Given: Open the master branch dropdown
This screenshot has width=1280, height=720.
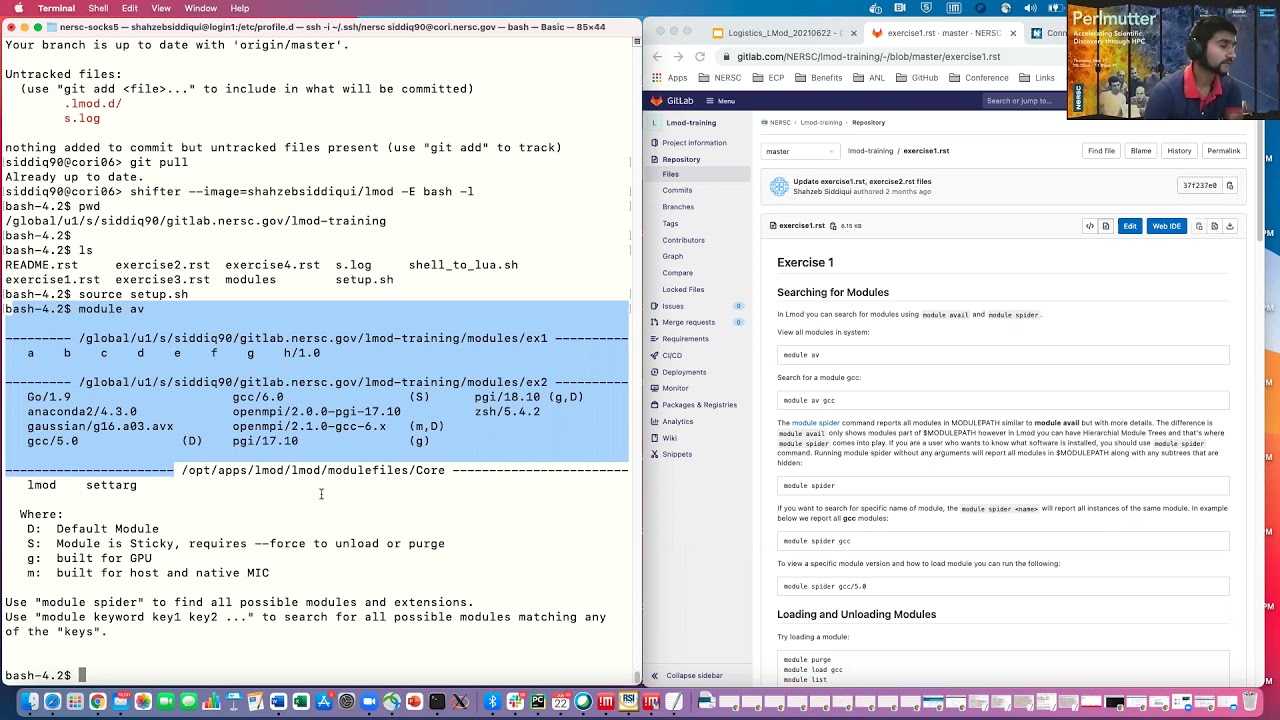Looking at the screenshot, I should tap(800, 151).
